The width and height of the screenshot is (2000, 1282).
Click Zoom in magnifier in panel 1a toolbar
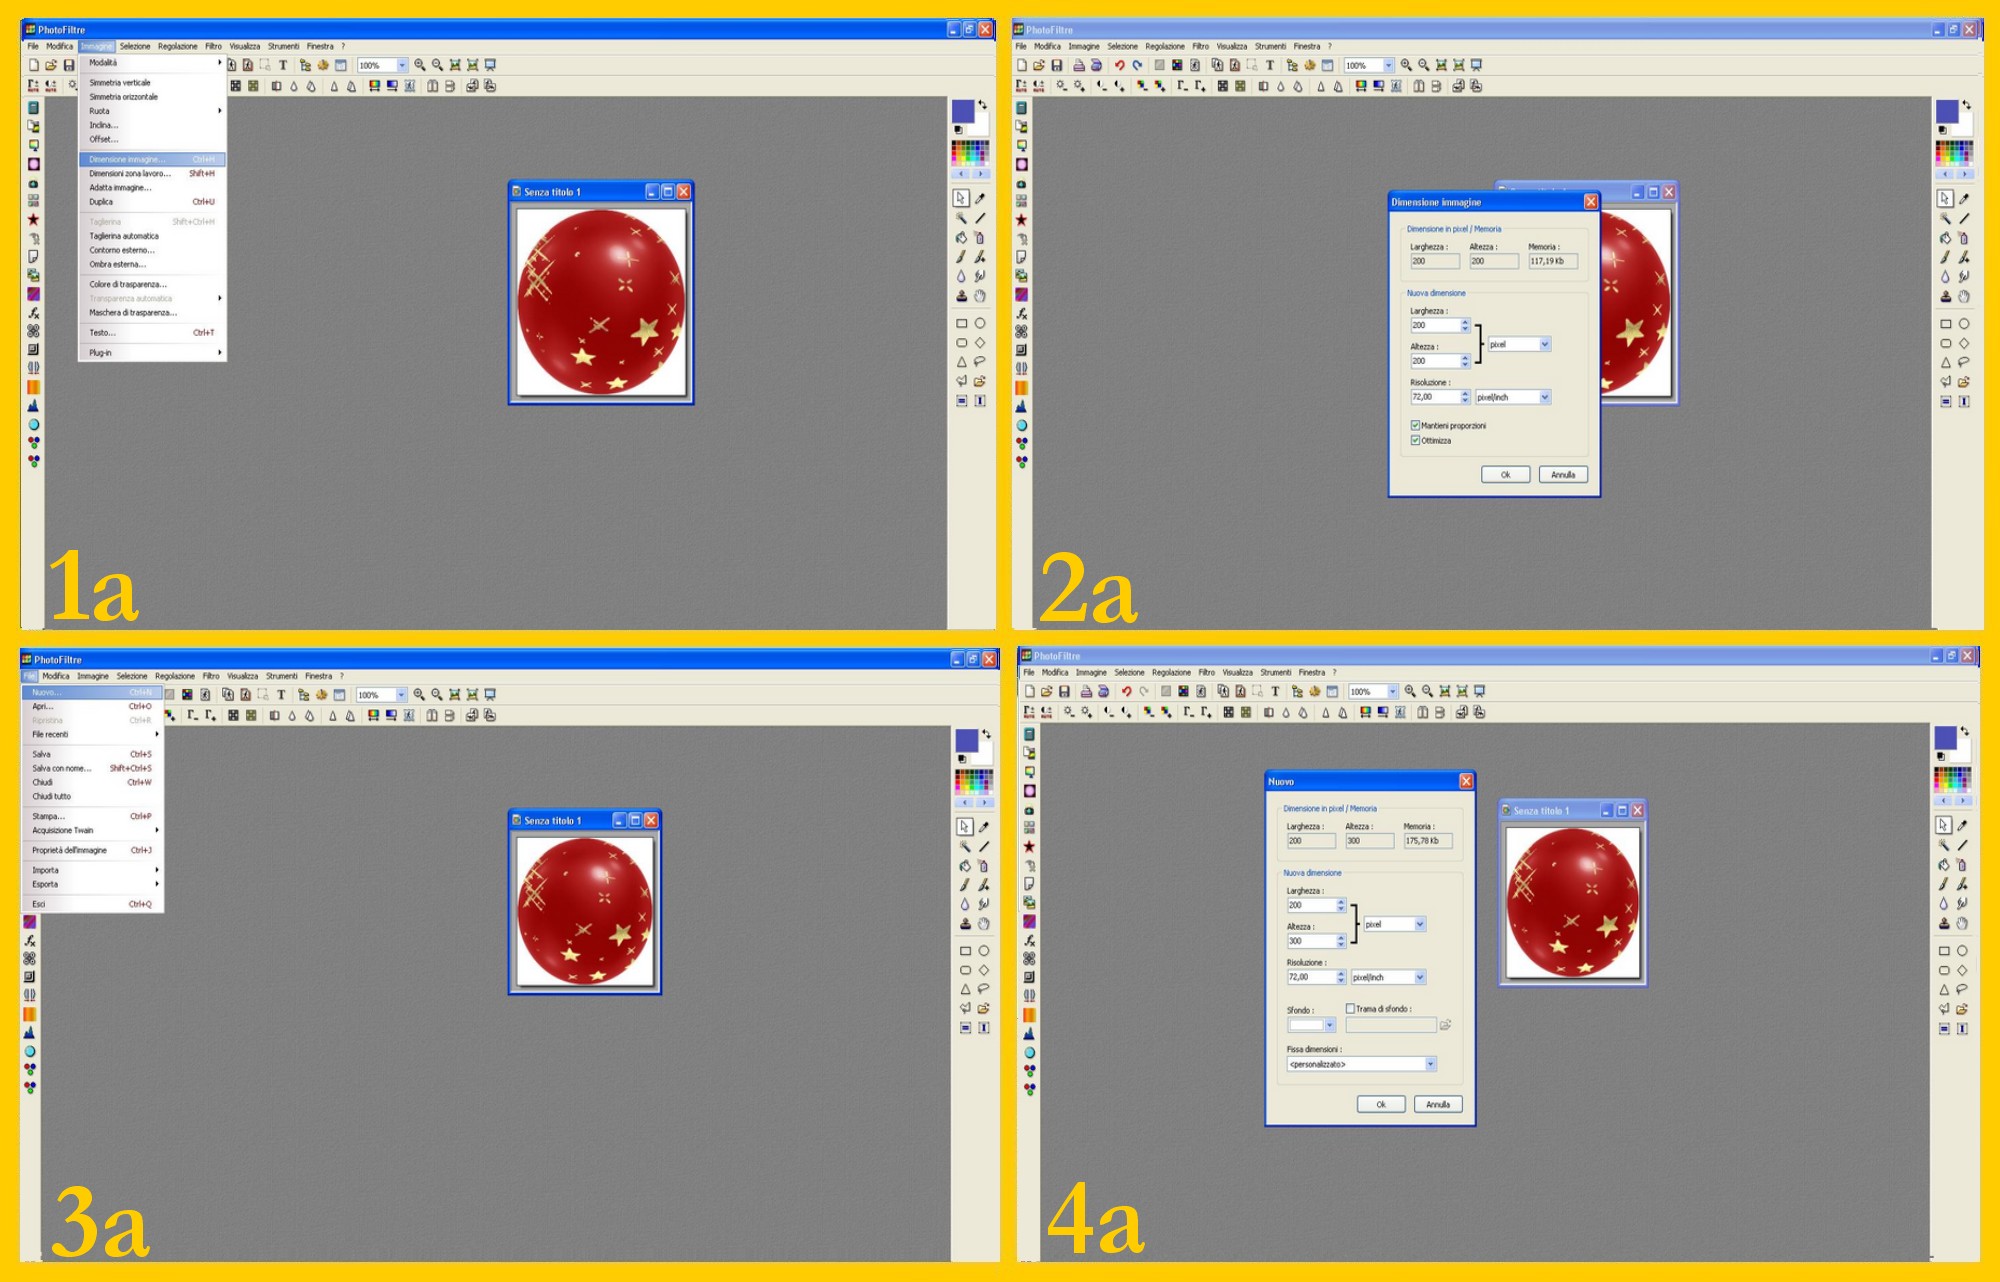click(420, 65)
